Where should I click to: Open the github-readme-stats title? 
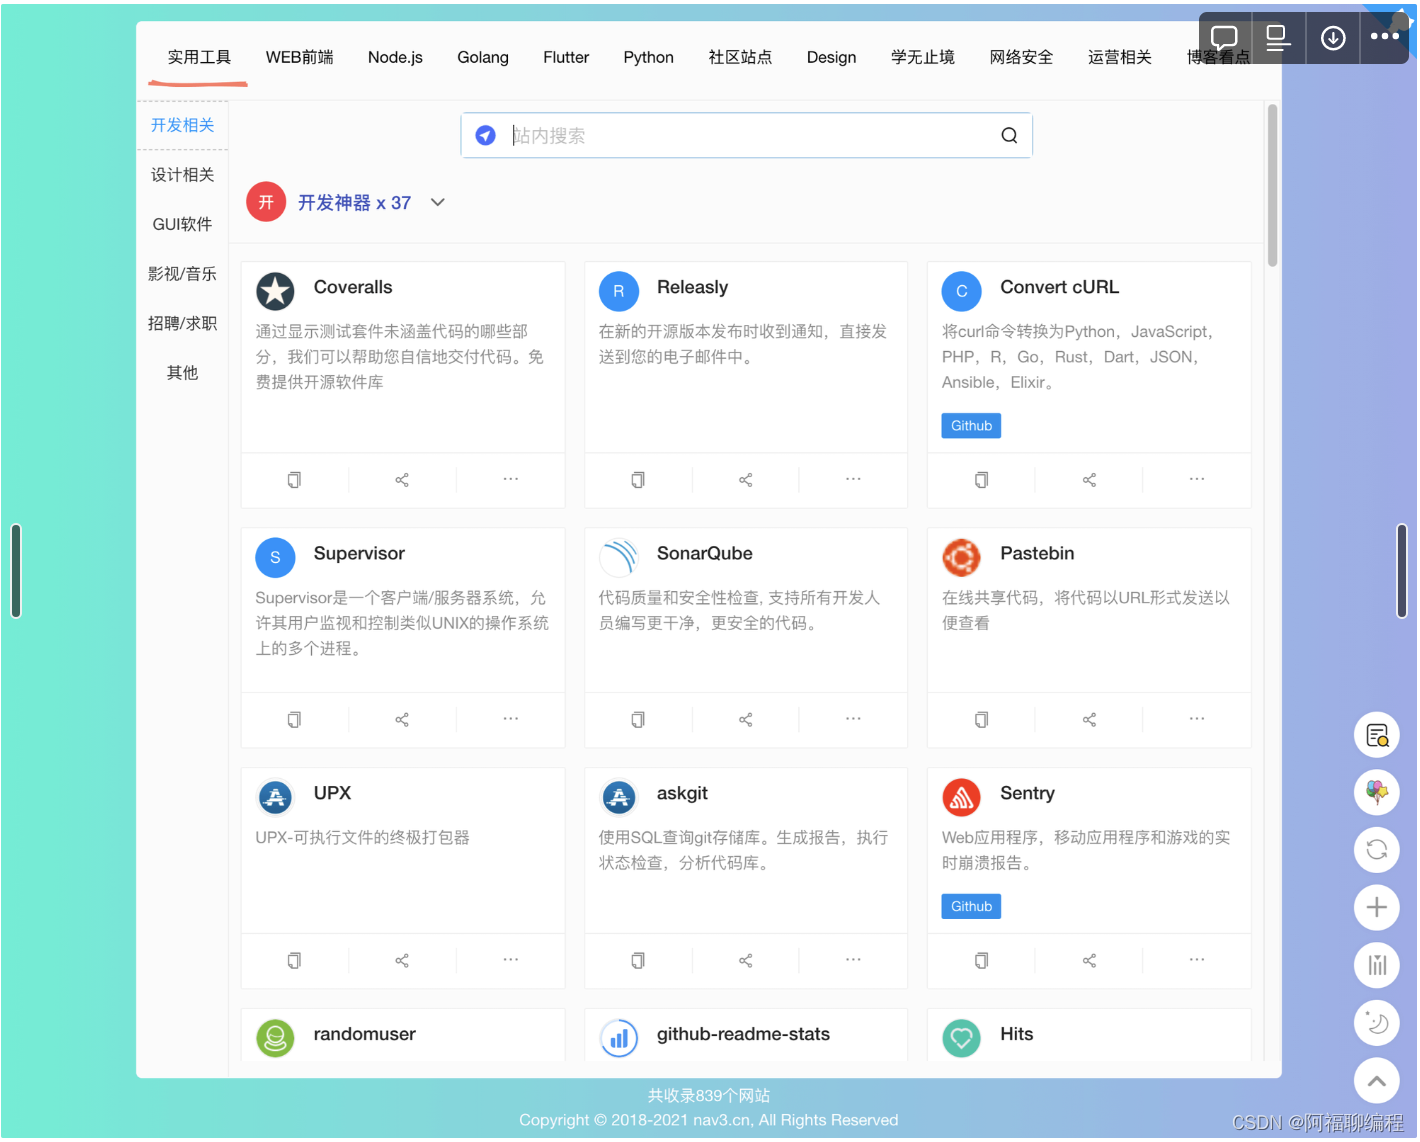click(744, 1035)
